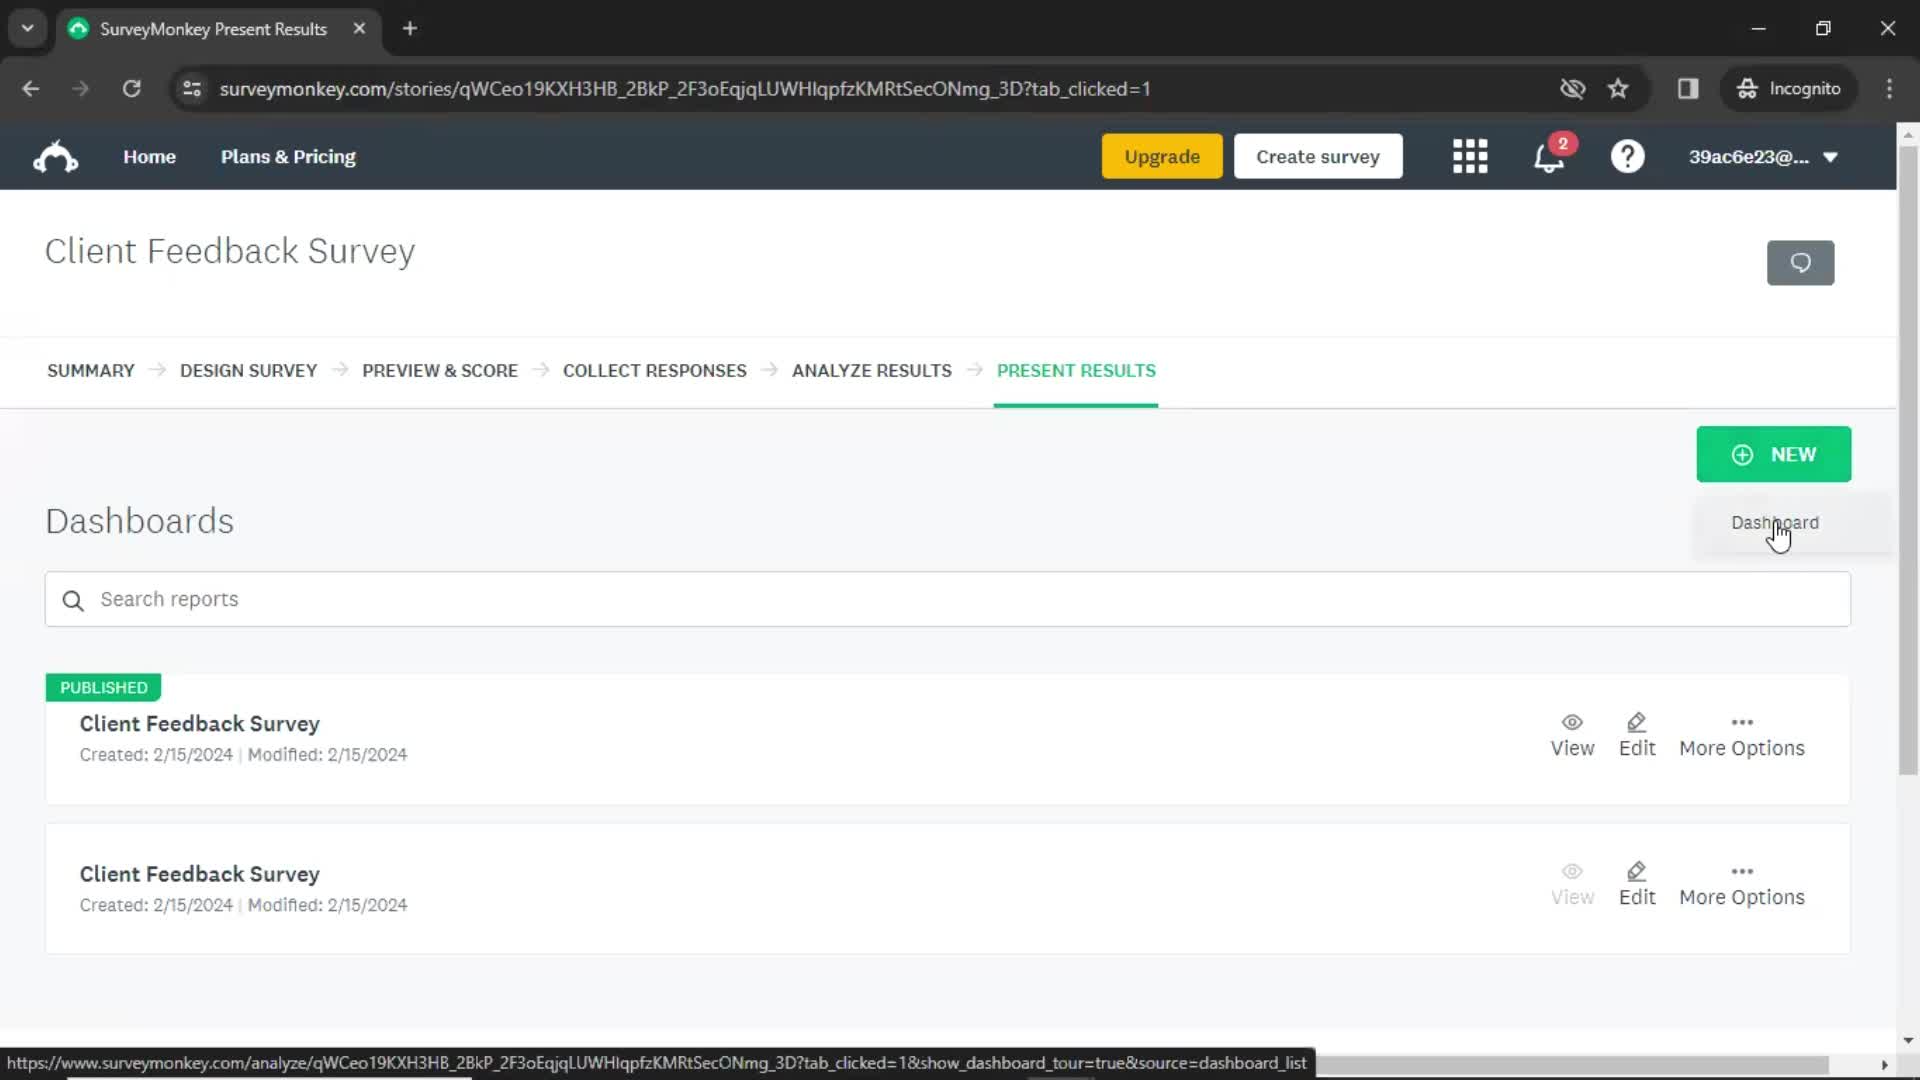Click the apps grid icon

(x=1470, y=156)
